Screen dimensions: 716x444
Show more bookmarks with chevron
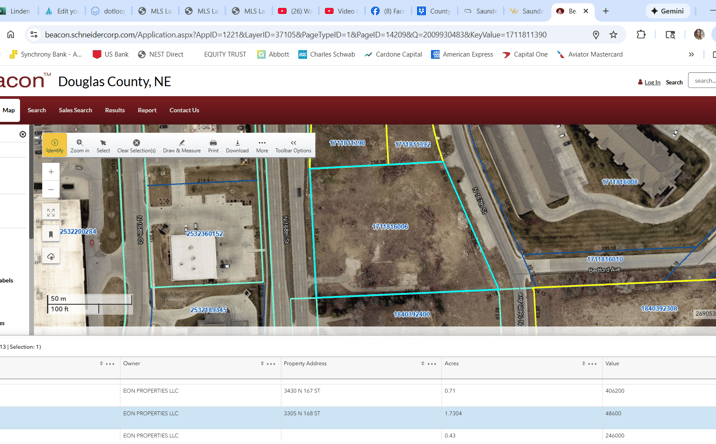(691, 54)
